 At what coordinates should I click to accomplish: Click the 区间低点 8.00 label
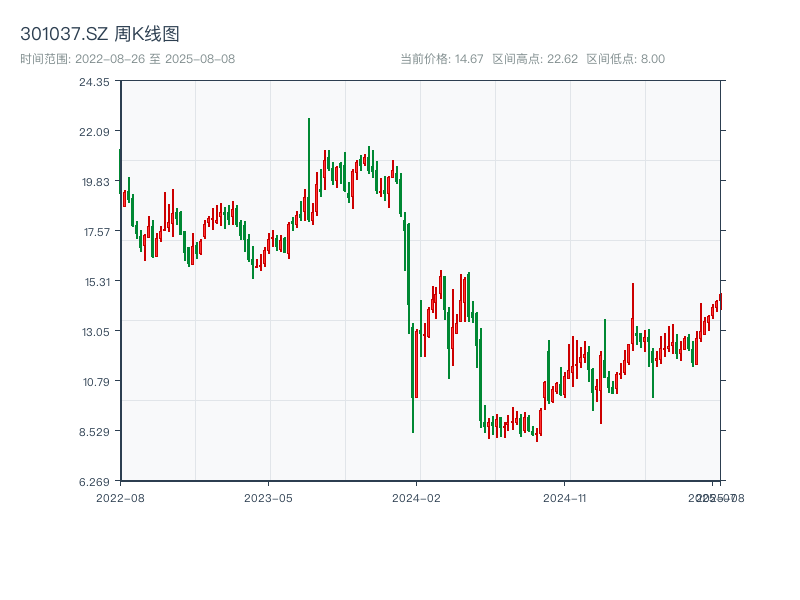click(625, 59)
